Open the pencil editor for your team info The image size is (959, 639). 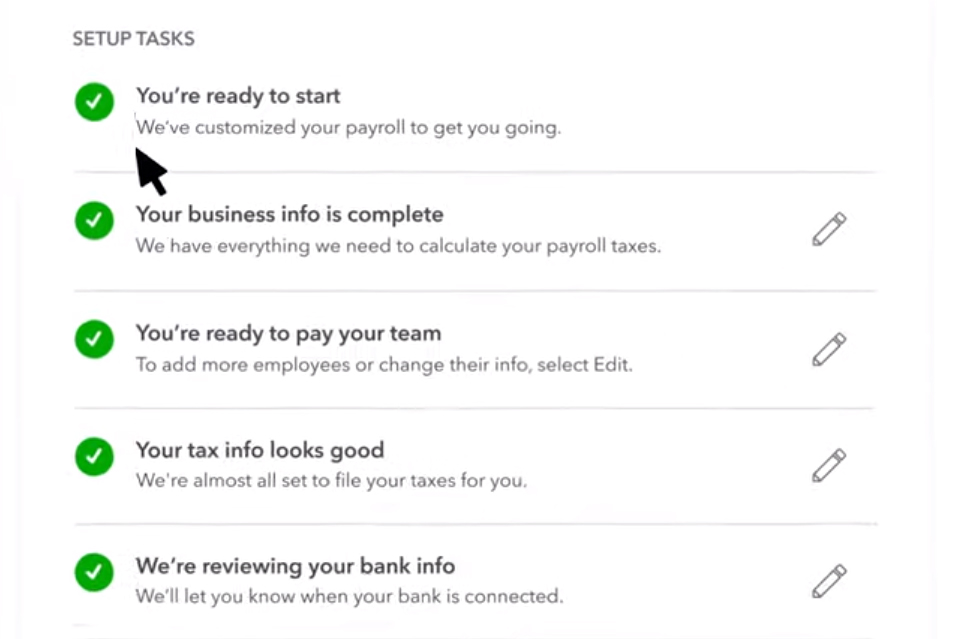[x=828, y=348]
